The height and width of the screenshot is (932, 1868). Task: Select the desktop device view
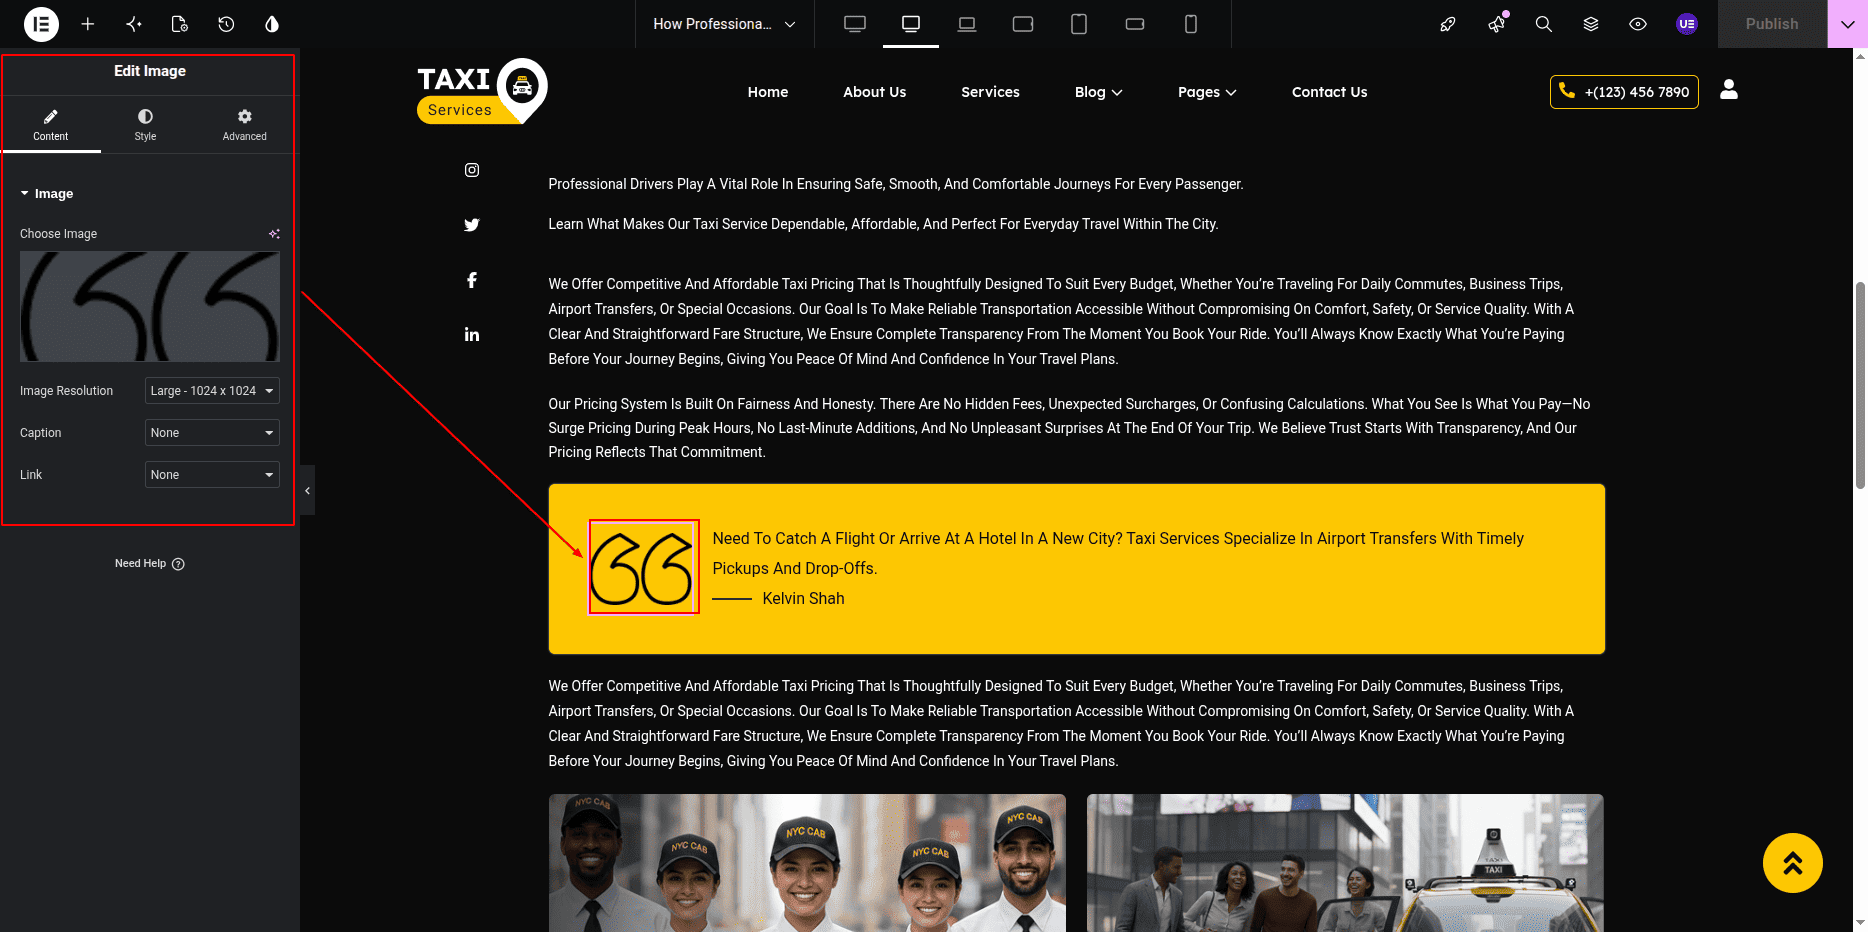911,24
